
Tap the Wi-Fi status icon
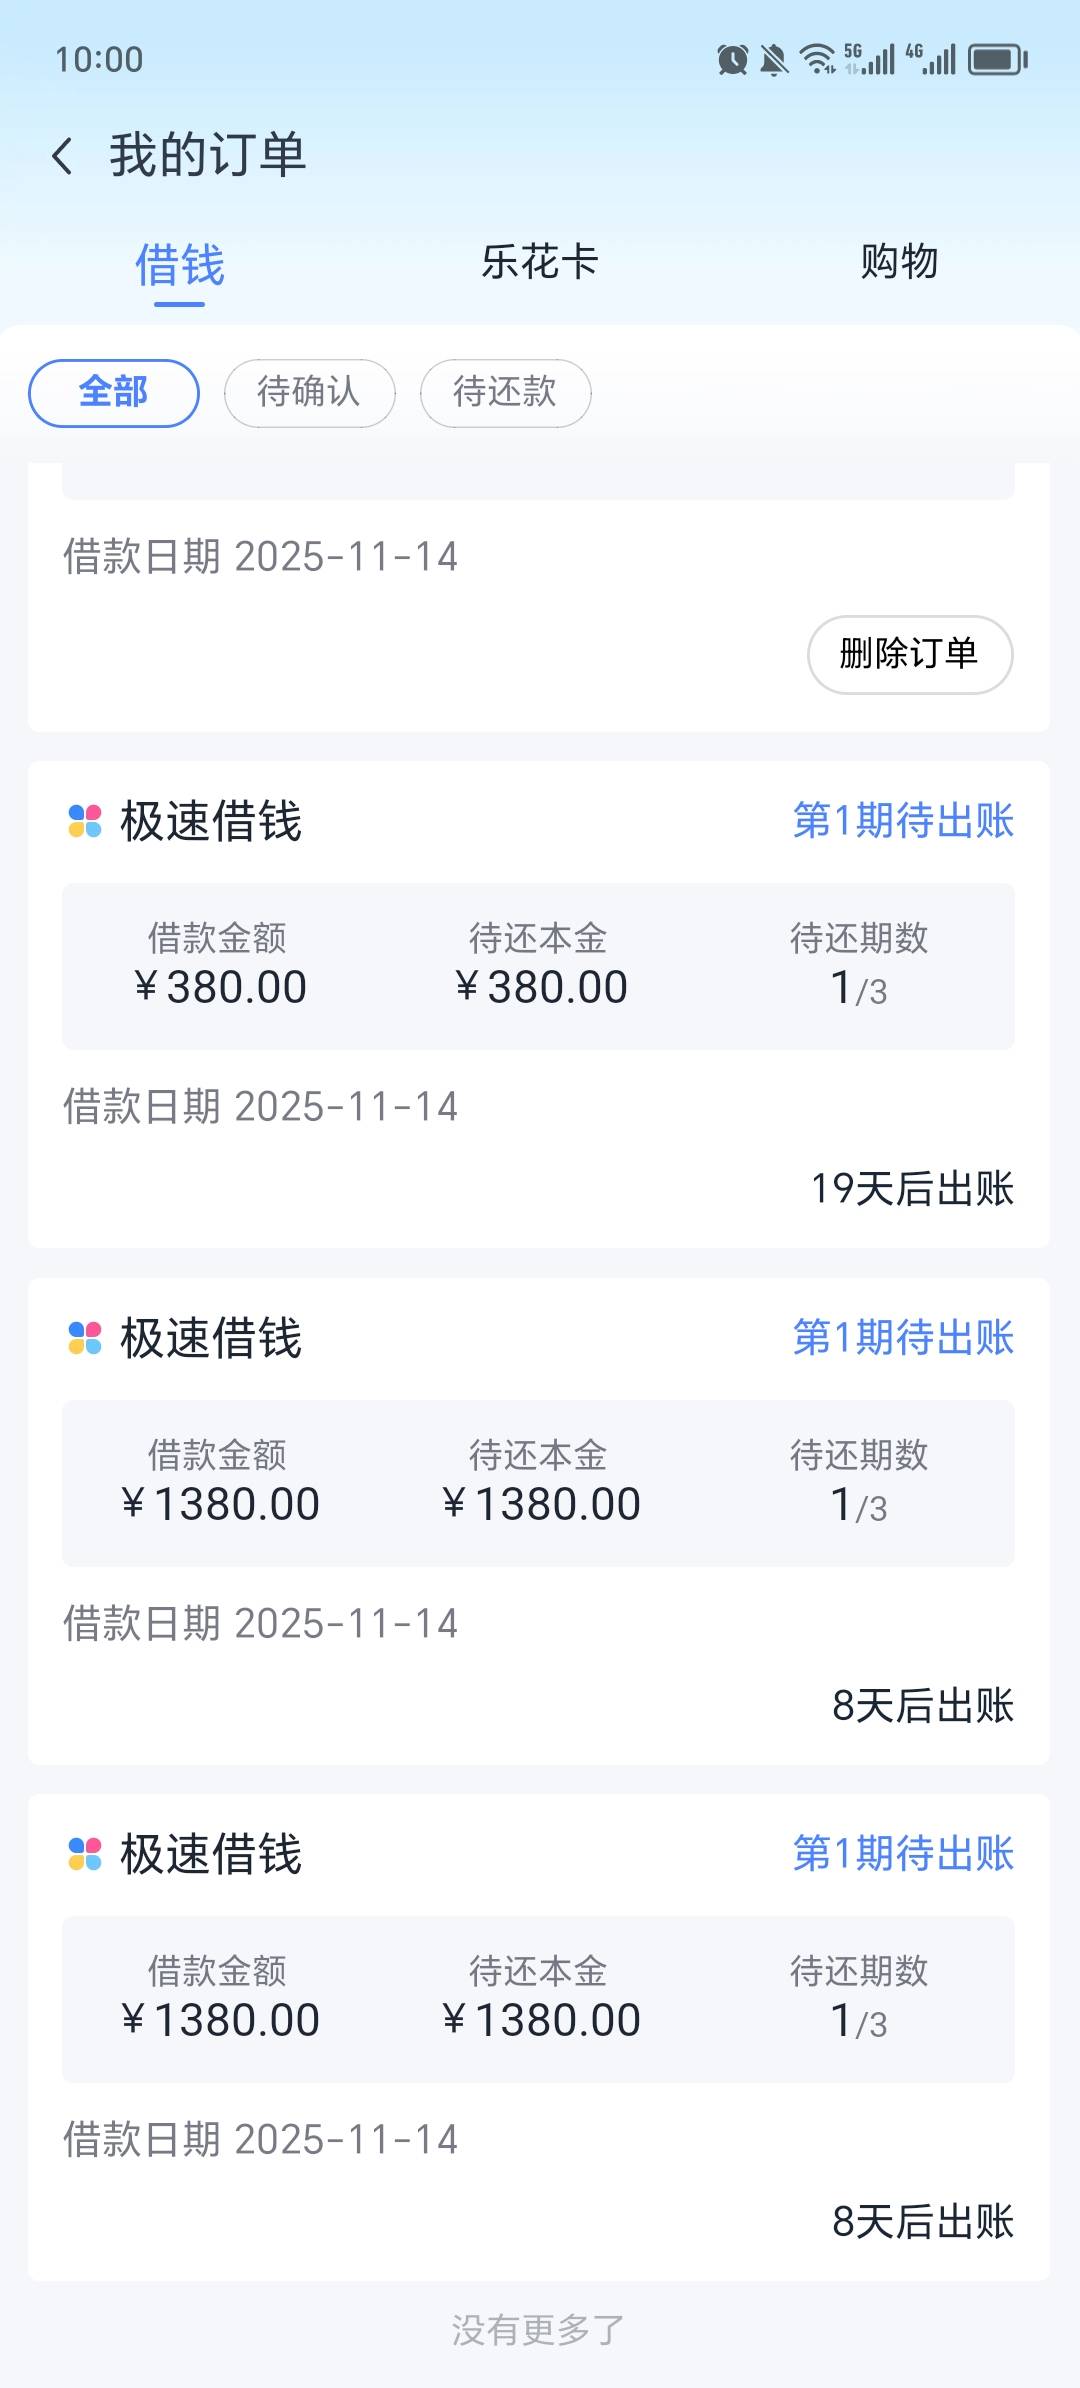click(818, 60)
